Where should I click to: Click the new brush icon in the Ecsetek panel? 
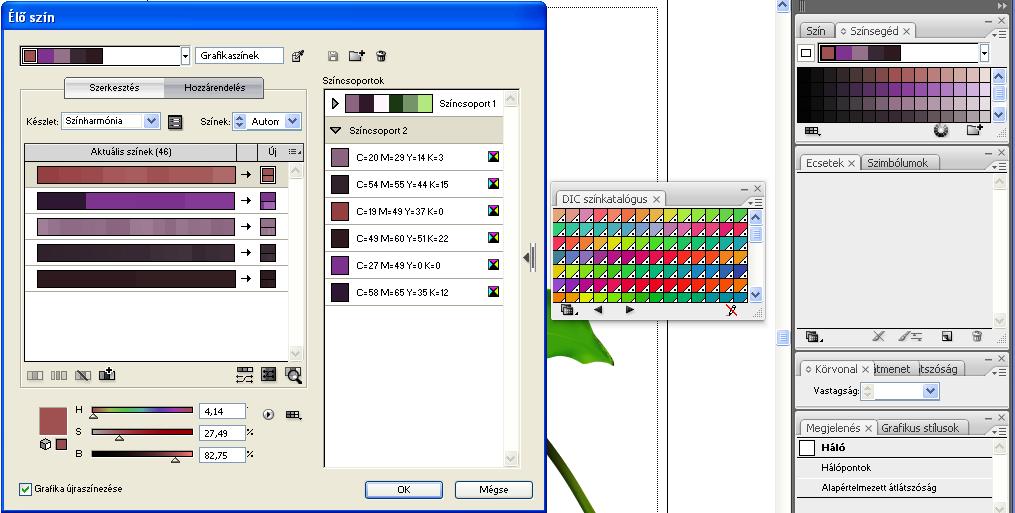coord(946,336)
